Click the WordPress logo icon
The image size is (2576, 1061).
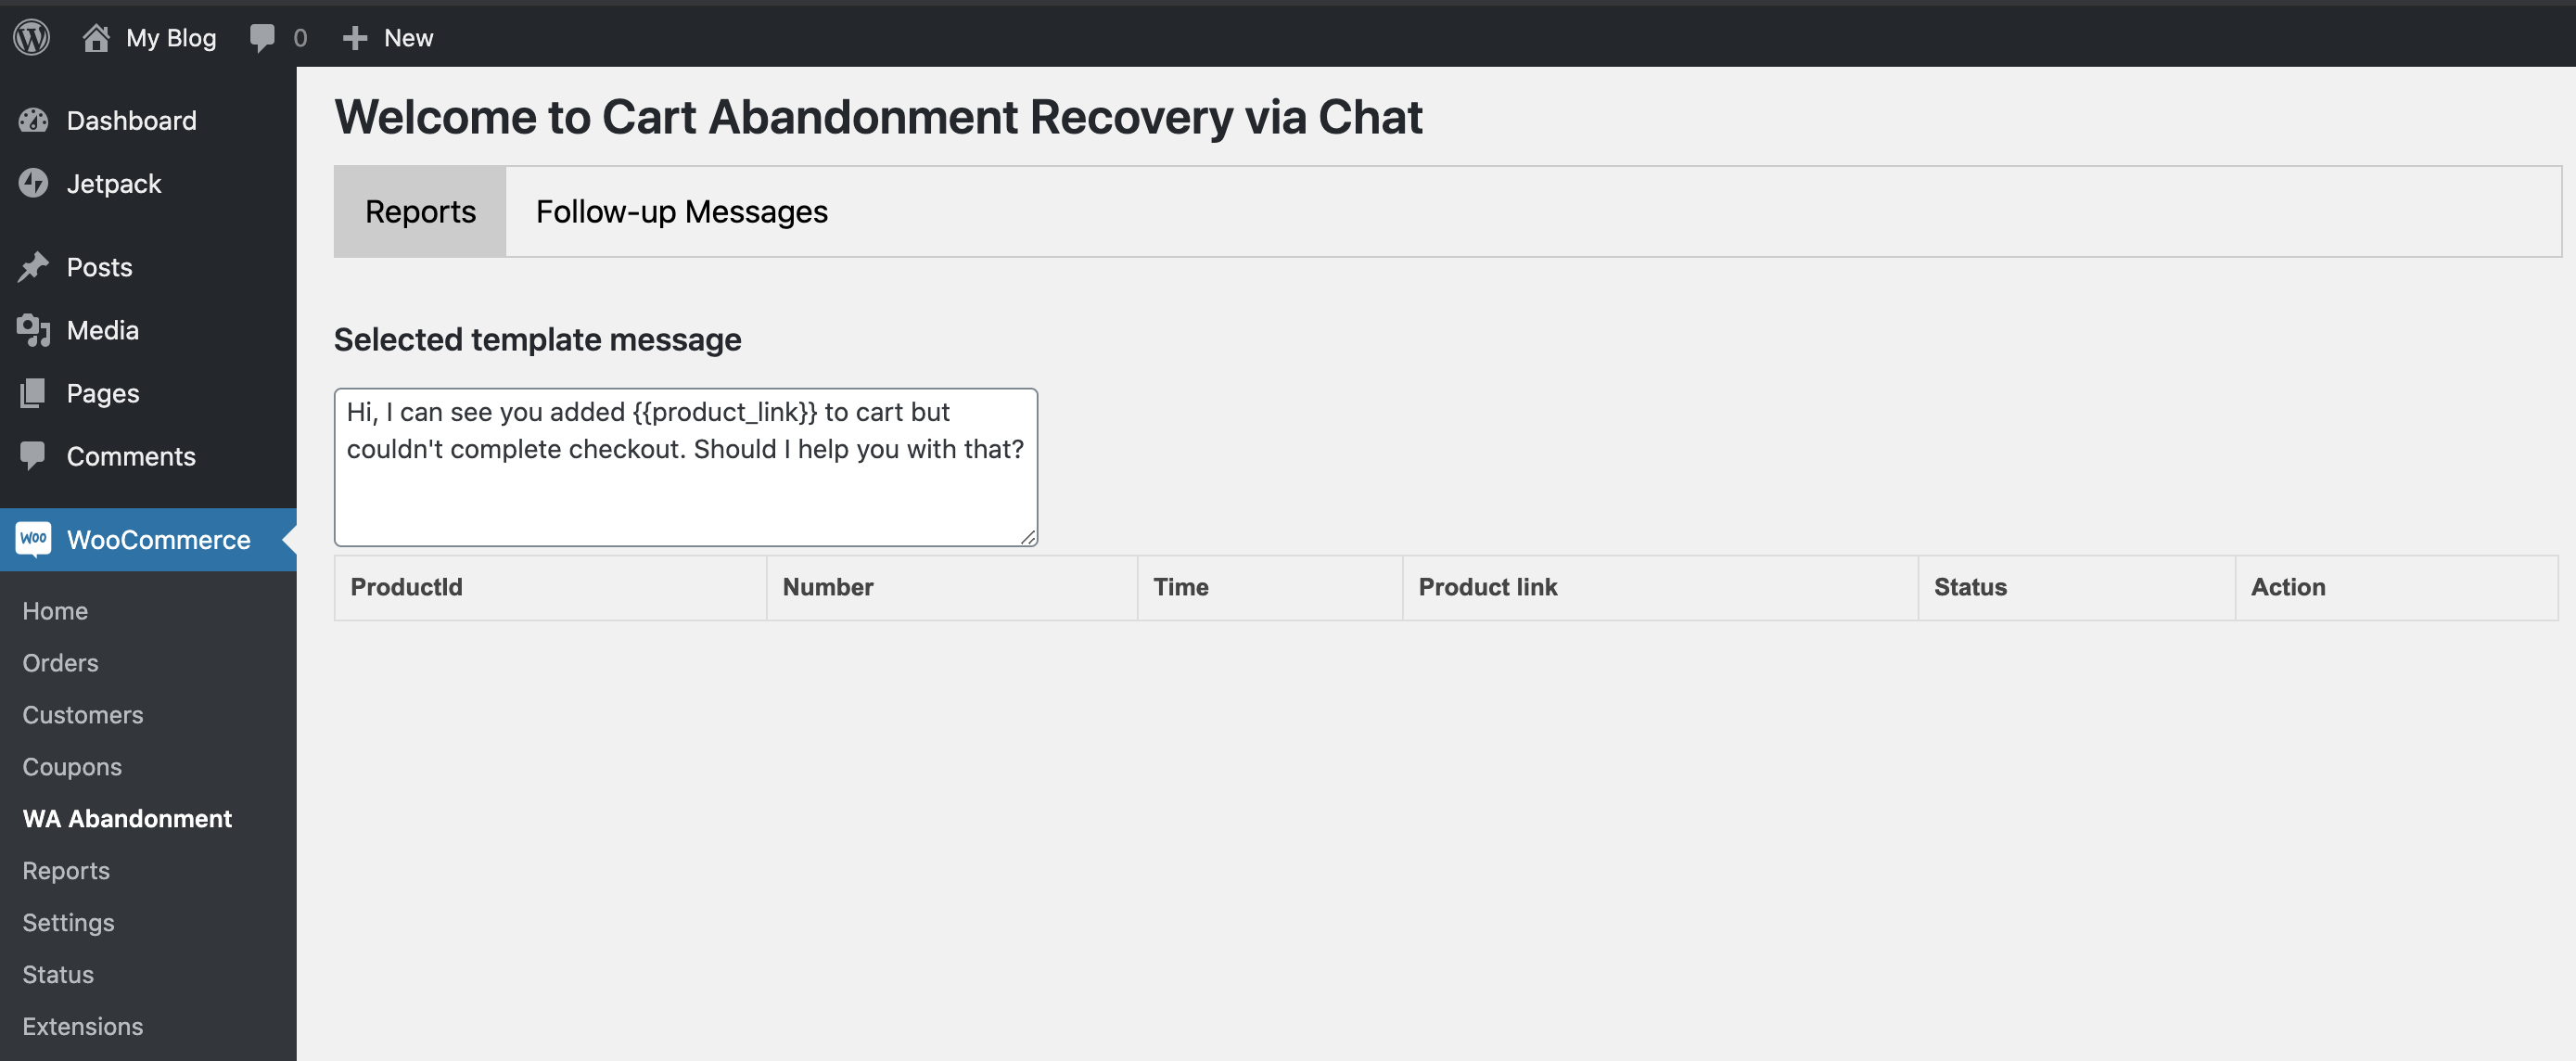[32, 37]
